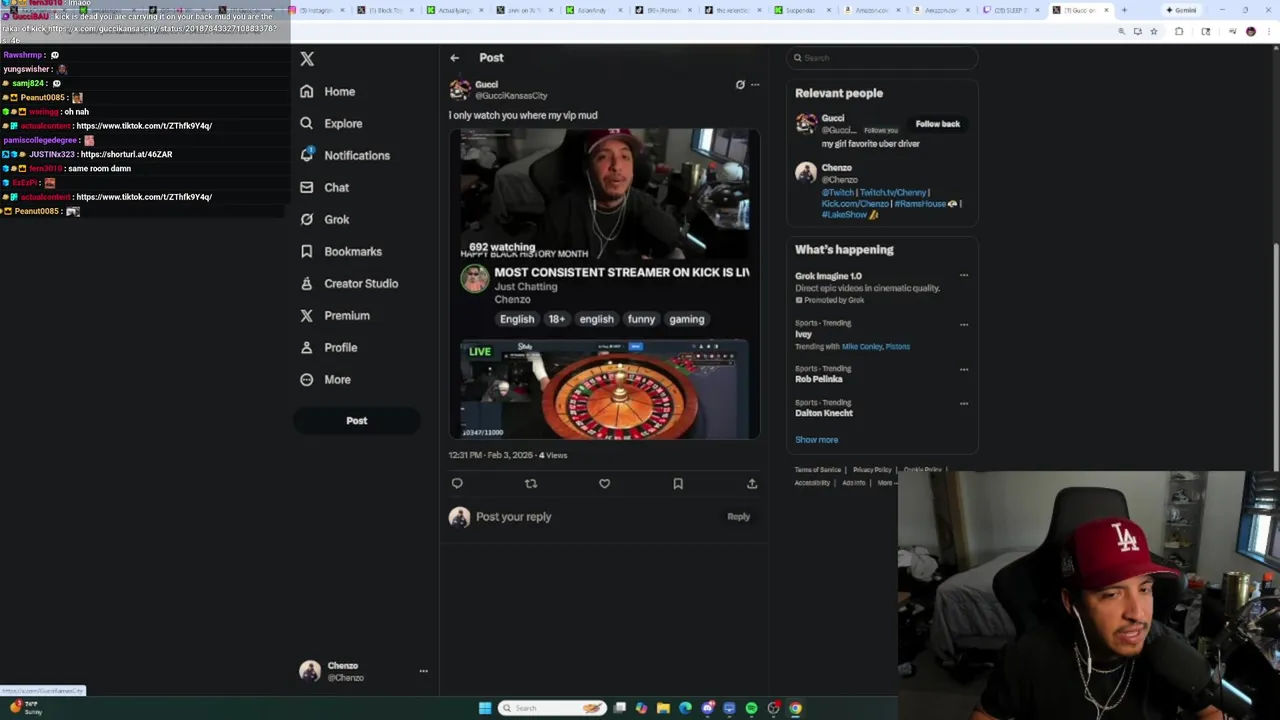Open the Chrome profile avatar
This screenshot has width=1280, height=720.
pyautogui.click(x=1250, y=32)
